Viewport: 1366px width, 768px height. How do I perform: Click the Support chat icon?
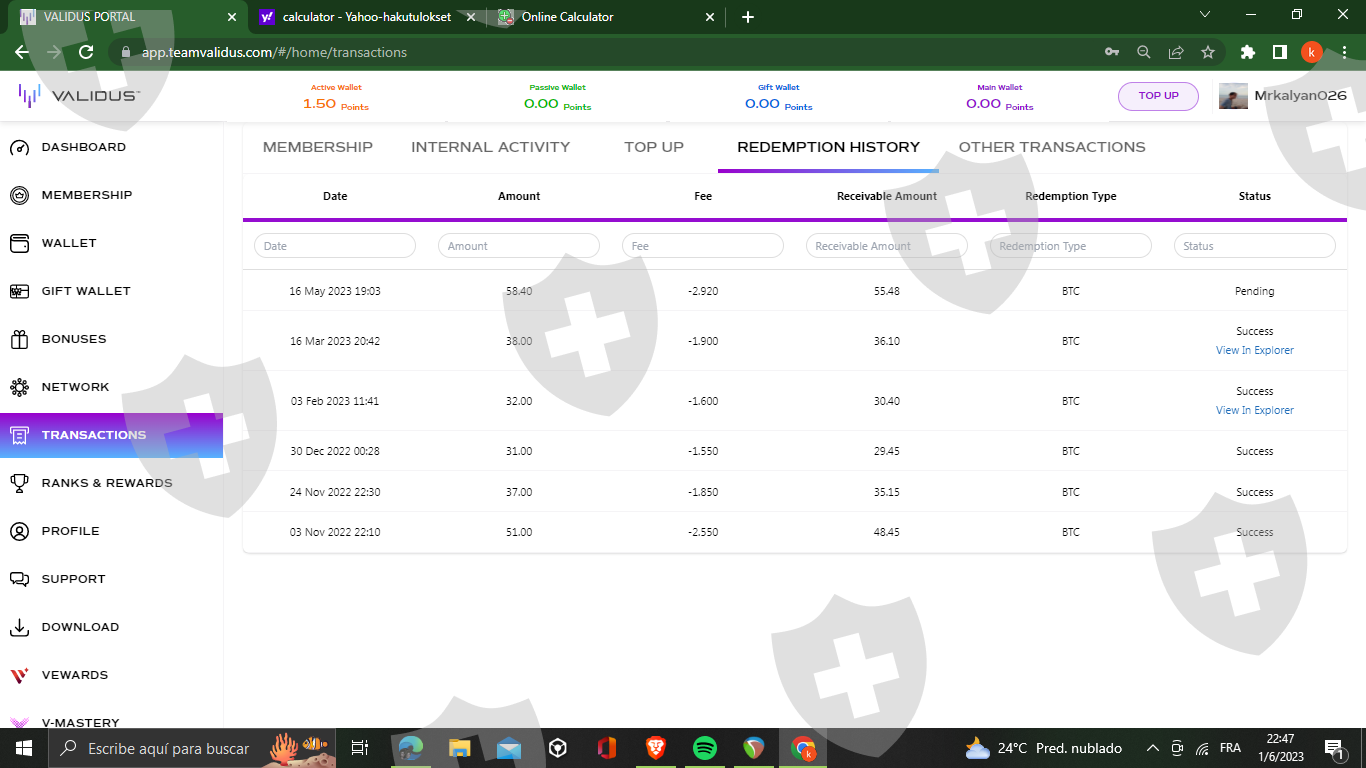pos(19,579)
